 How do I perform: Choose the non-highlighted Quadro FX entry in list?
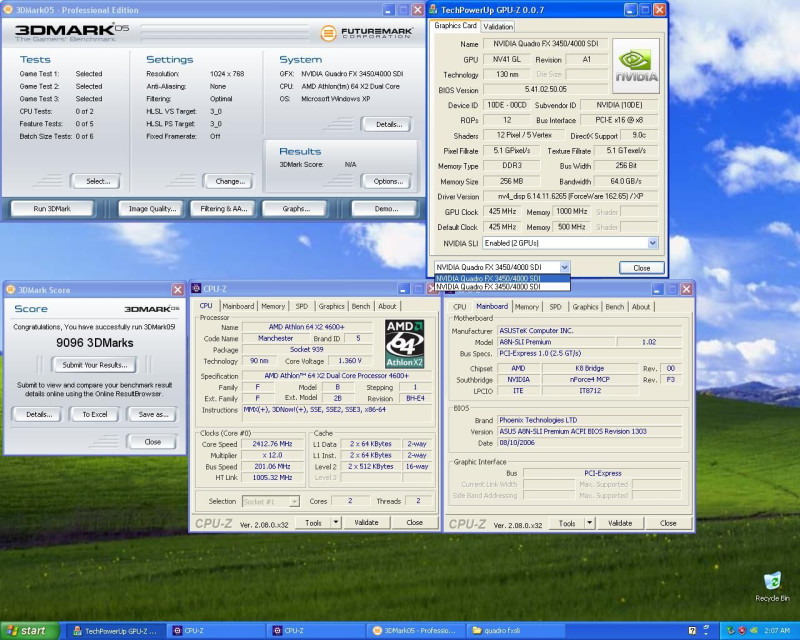pos(502,287)
